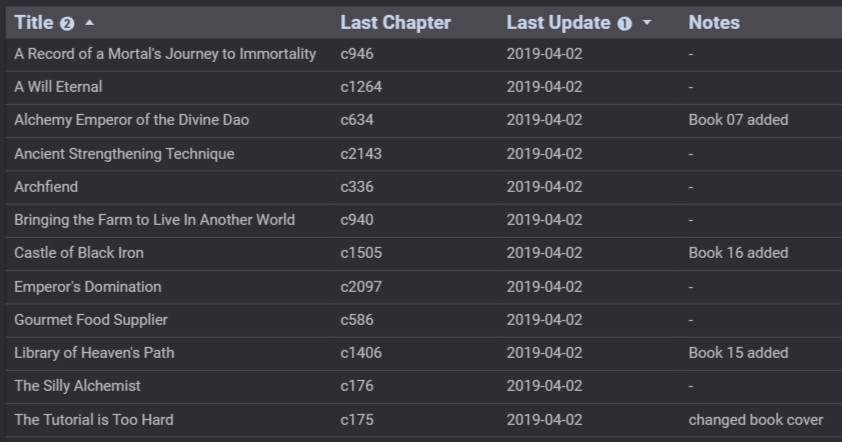This screenshot has width=842, height=442.
Task: Click the Book 15 added note
Action: point(738,353)
